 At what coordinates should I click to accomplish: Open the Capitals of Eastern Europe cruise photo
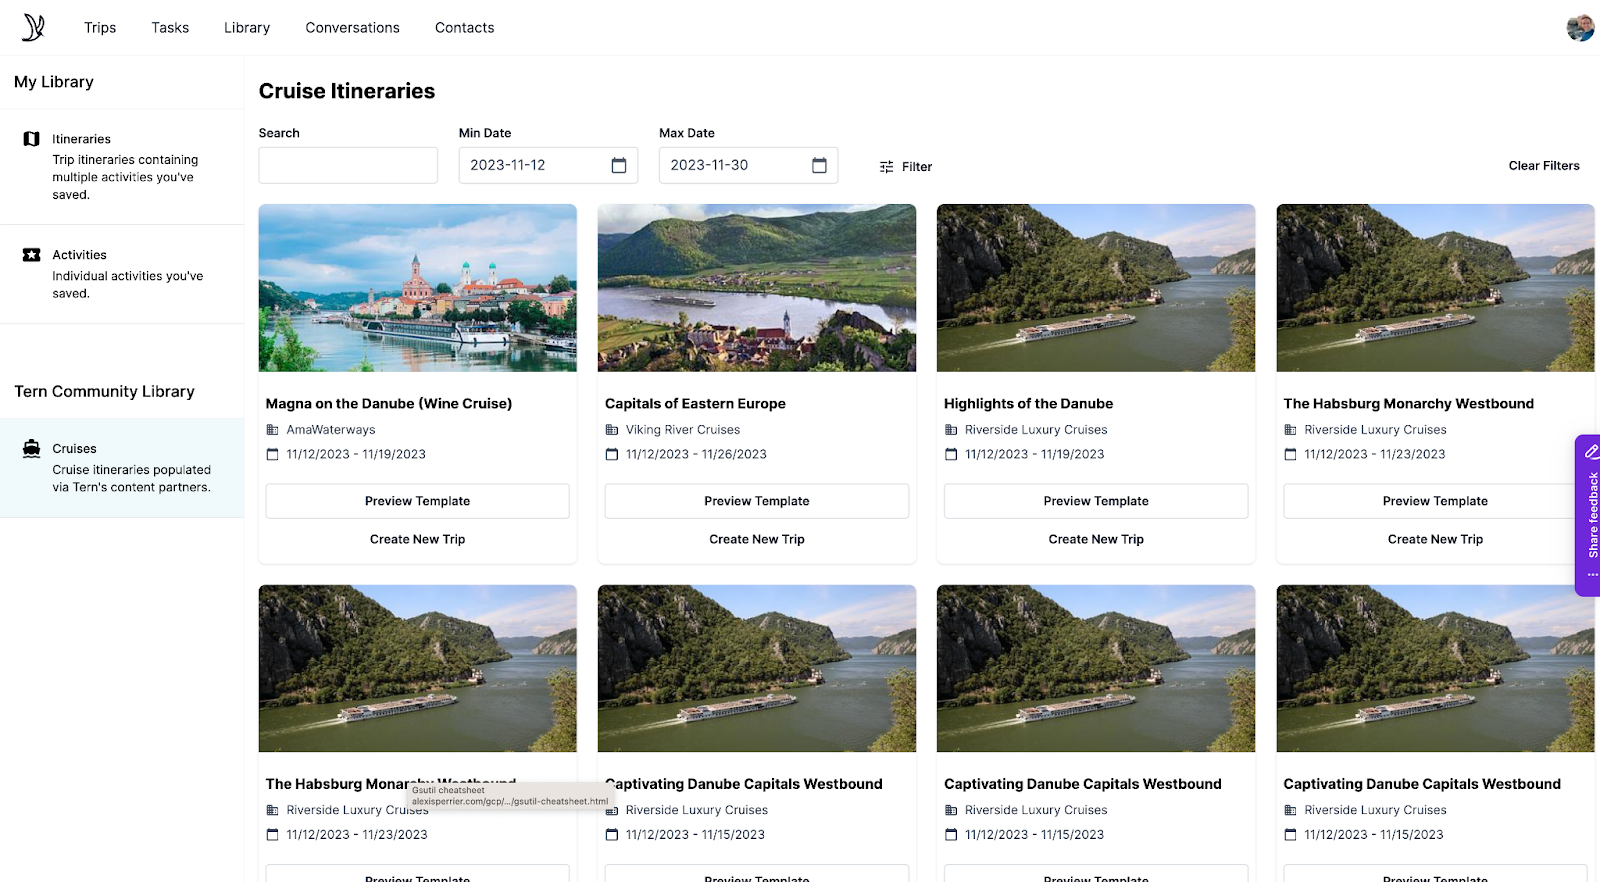click(757, 288)
